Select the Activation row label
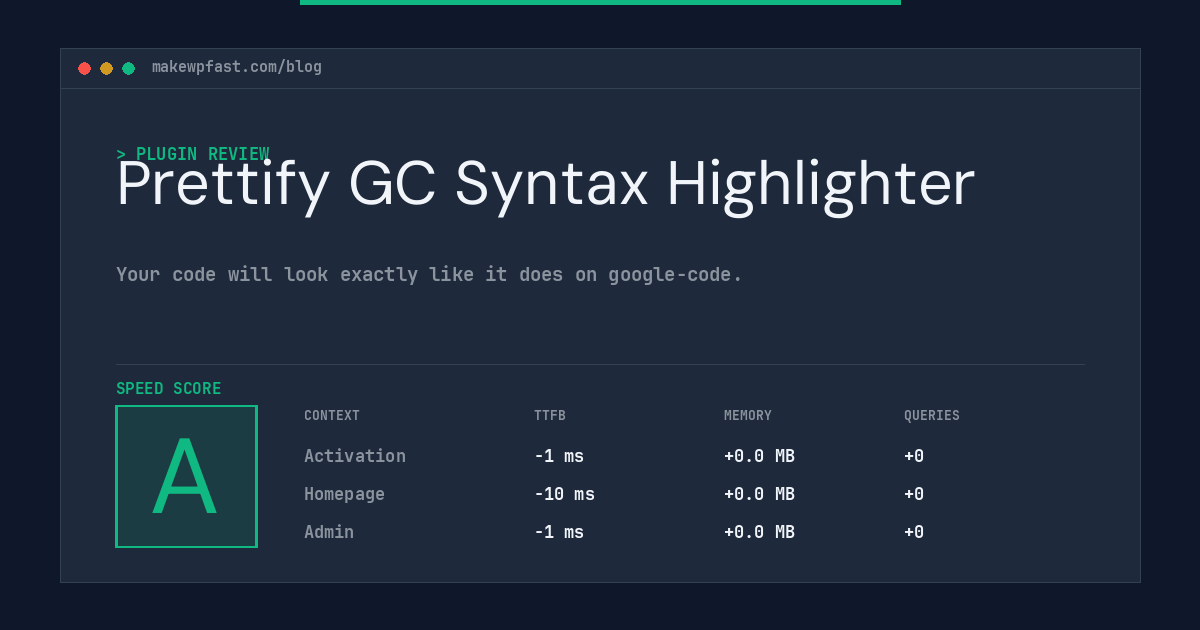The height and width of the screenshot is (630, 1200). tap(355, 456)
